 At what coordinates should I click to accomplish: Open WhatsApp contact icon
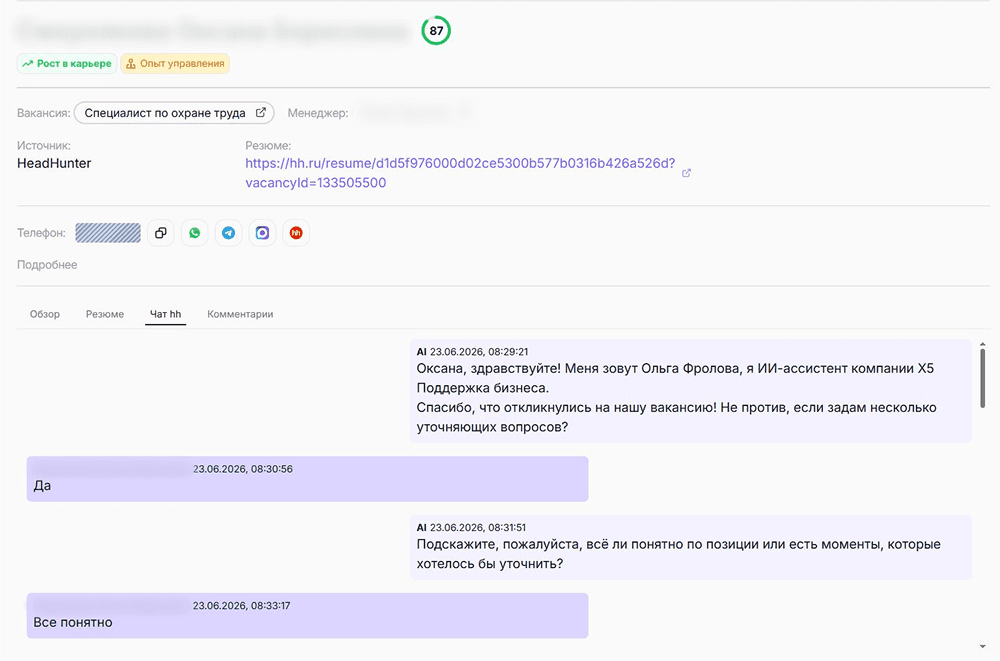point(195,233)
